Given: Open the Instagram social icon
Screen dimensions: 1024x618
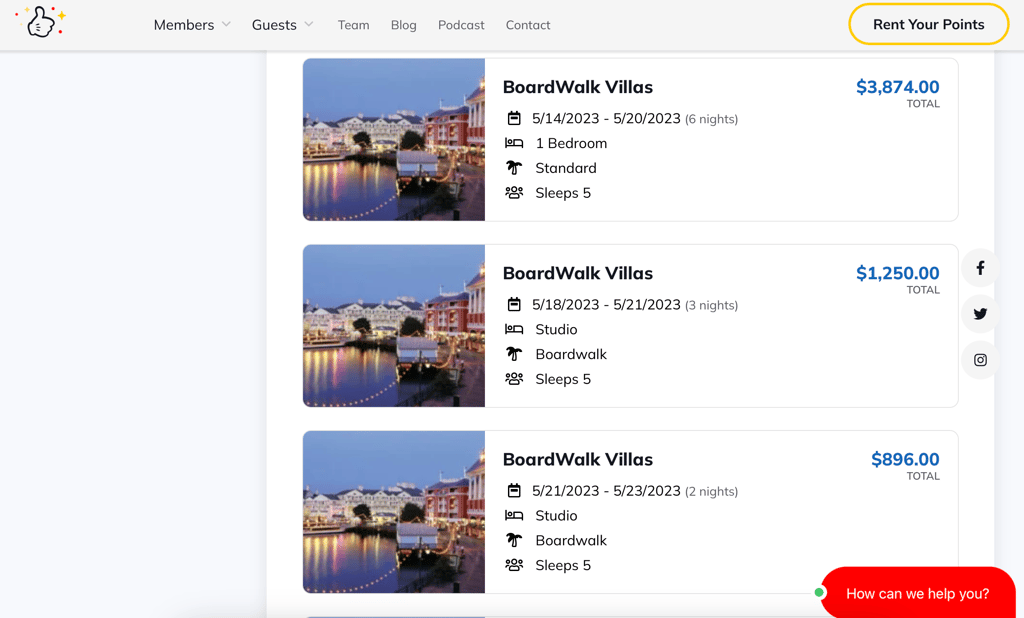Looking at the screenshot, I should (980, 360).
